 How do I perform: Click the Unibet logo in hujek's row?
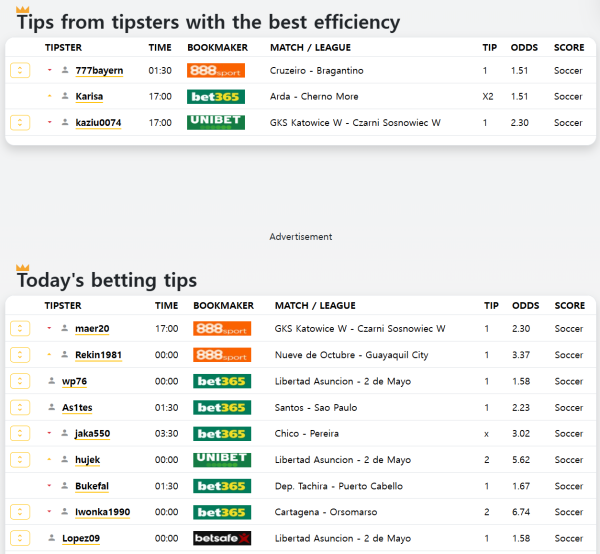221,460
